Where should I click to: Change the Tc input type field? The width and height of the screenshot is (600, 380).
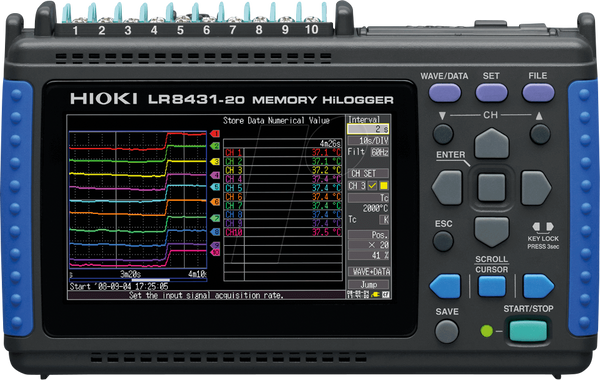point(368,198)
